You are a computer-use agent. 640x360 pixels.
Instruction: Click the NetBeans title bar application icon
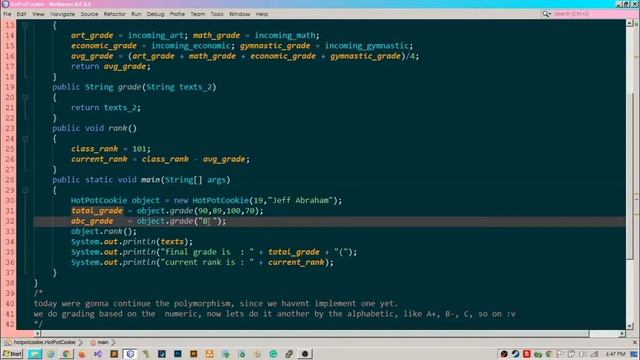coord(5,4)
